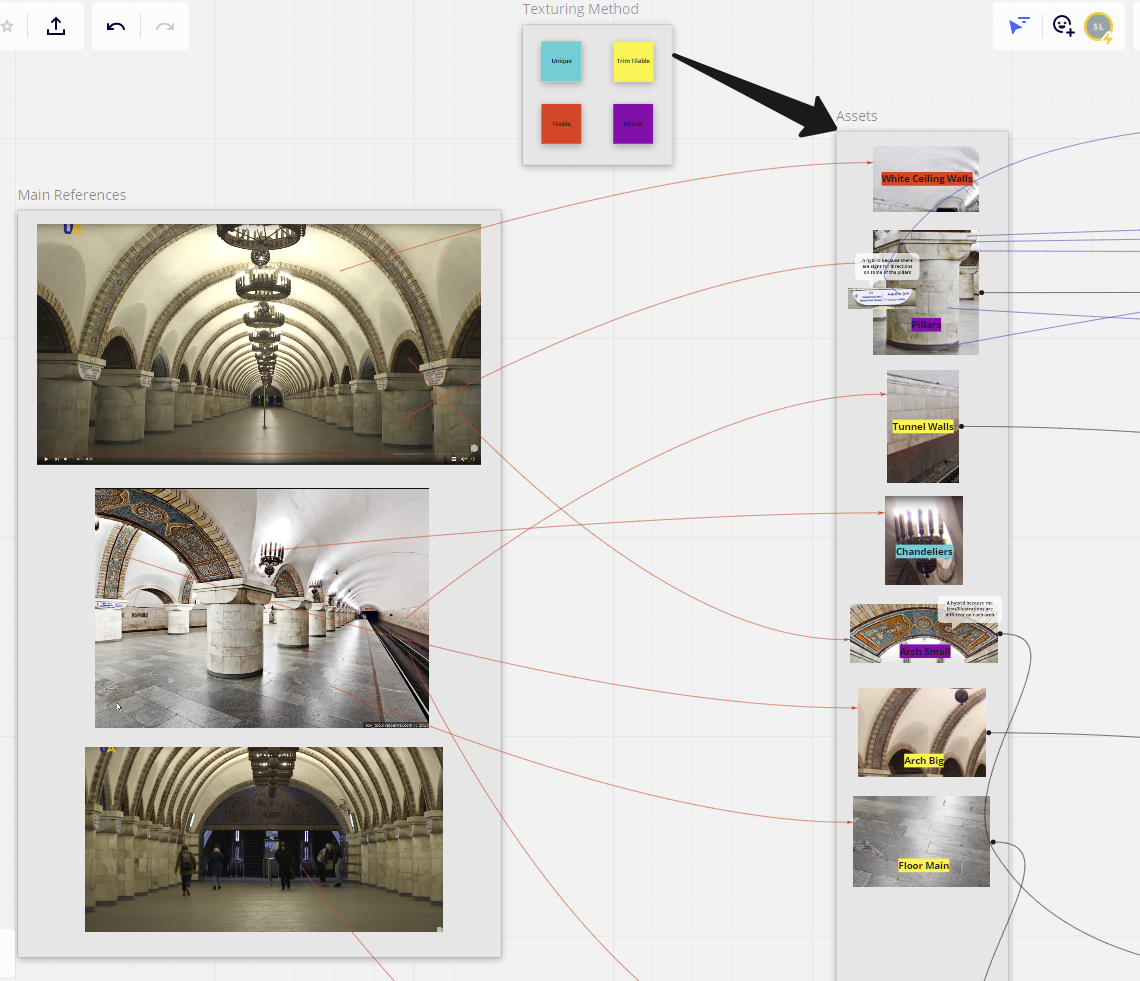Select the yellow Trim Tilable sticky note

pos(633,61)
